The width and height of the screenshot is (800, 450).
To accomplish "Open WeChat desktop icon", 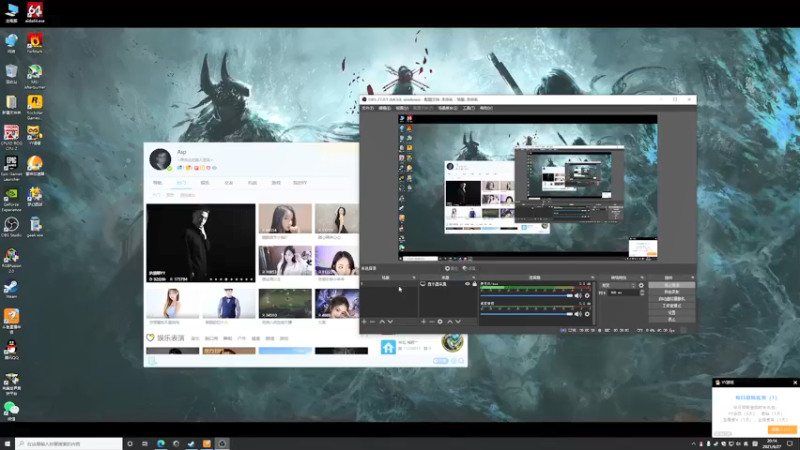I will tap(11, 411).
